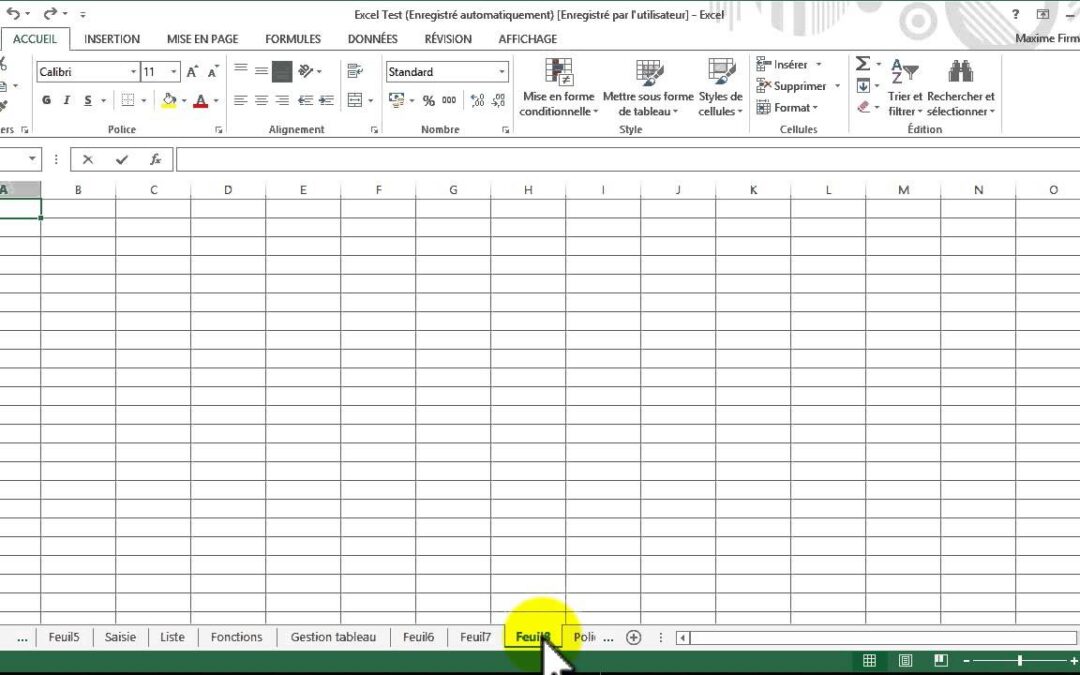Toggle italic (I) formatting
1080x675 pixels.
click(x=67, y=101)
